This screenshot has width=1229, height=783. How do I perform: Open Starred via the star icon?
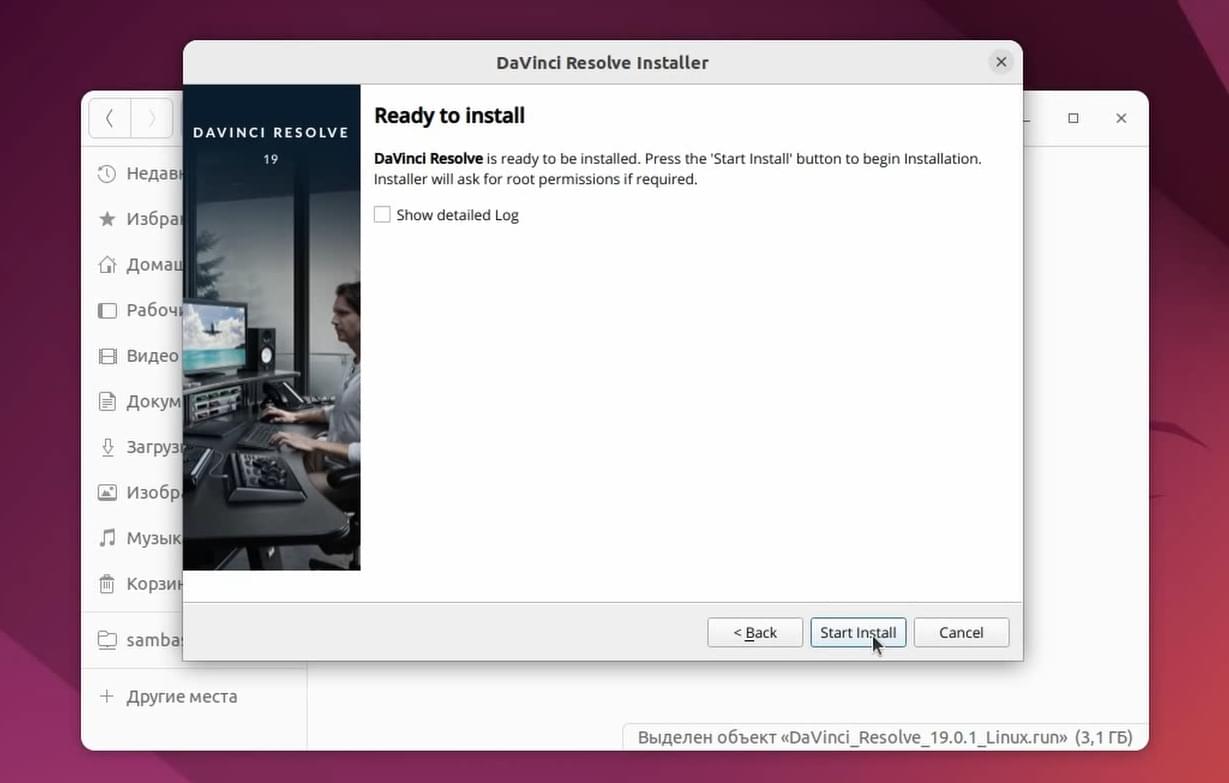(107, 219)
